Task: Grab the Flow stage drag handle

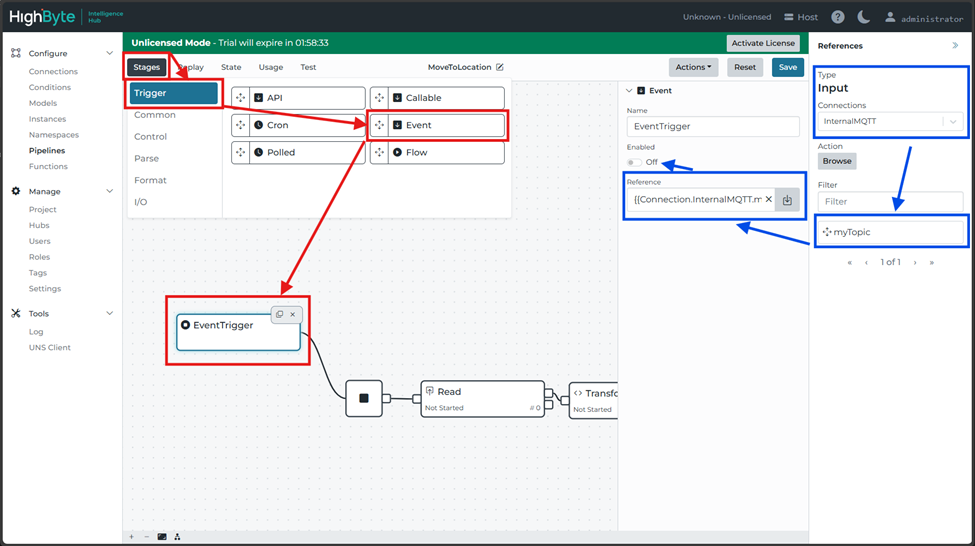Action: (379, 152)
